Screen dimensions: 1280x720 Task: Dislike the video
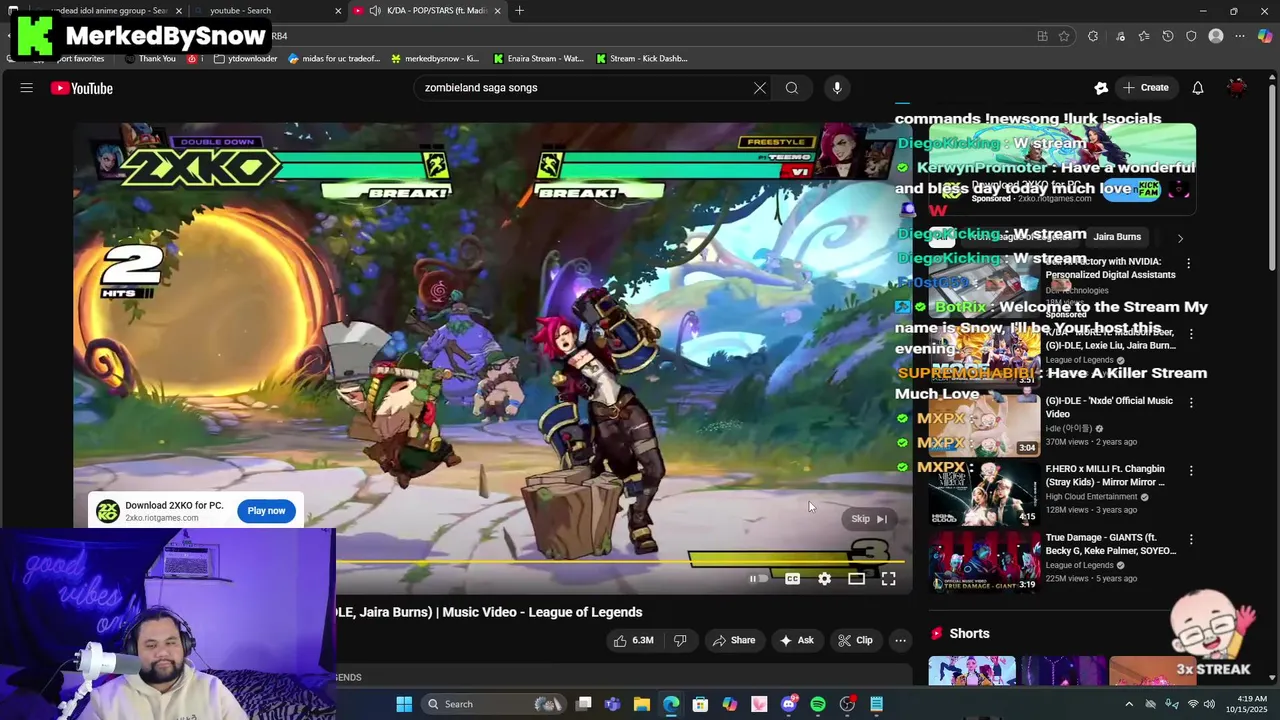[680, 640]
